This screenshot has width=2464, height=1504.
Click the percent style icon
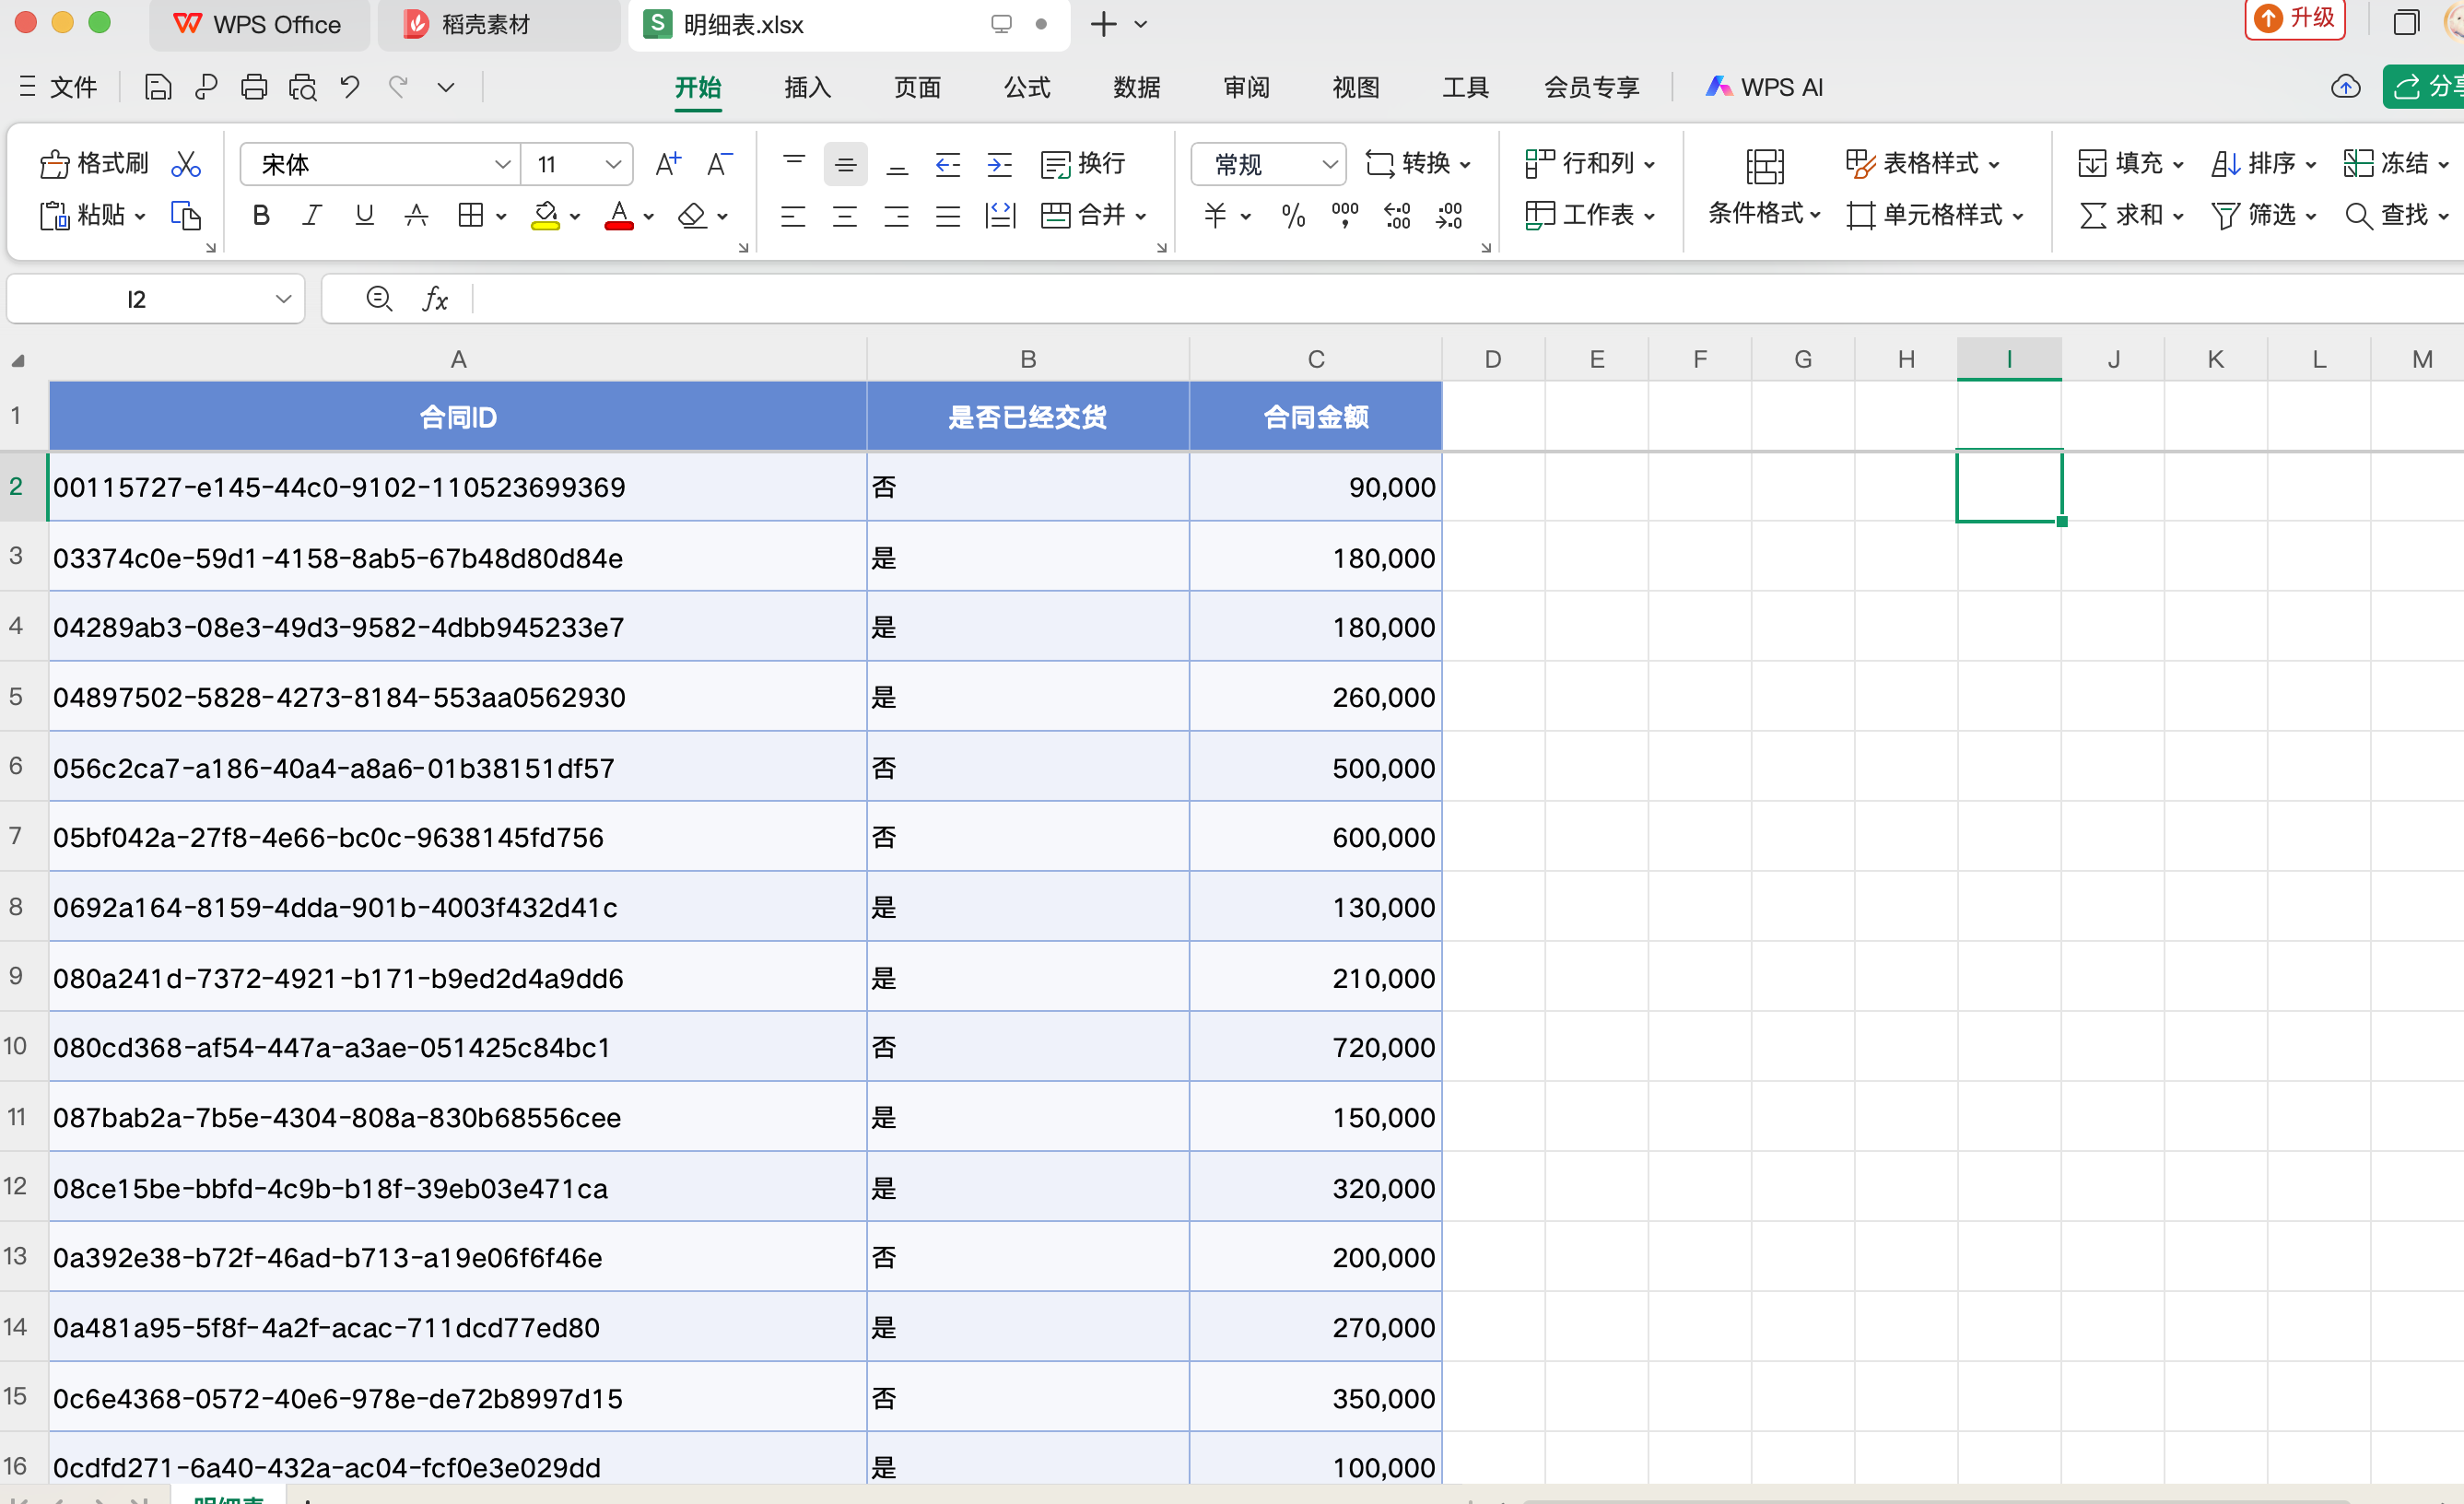(1293, 215)
